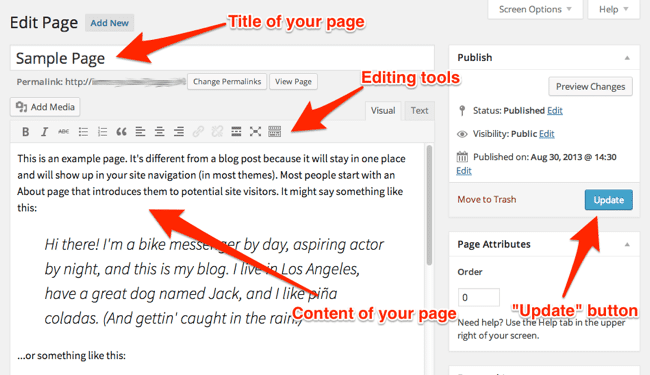Image resolution: width=650 pixels, height=375 pixels.
Task: Click the Visibility eye icon
Action: click(462, 134)
